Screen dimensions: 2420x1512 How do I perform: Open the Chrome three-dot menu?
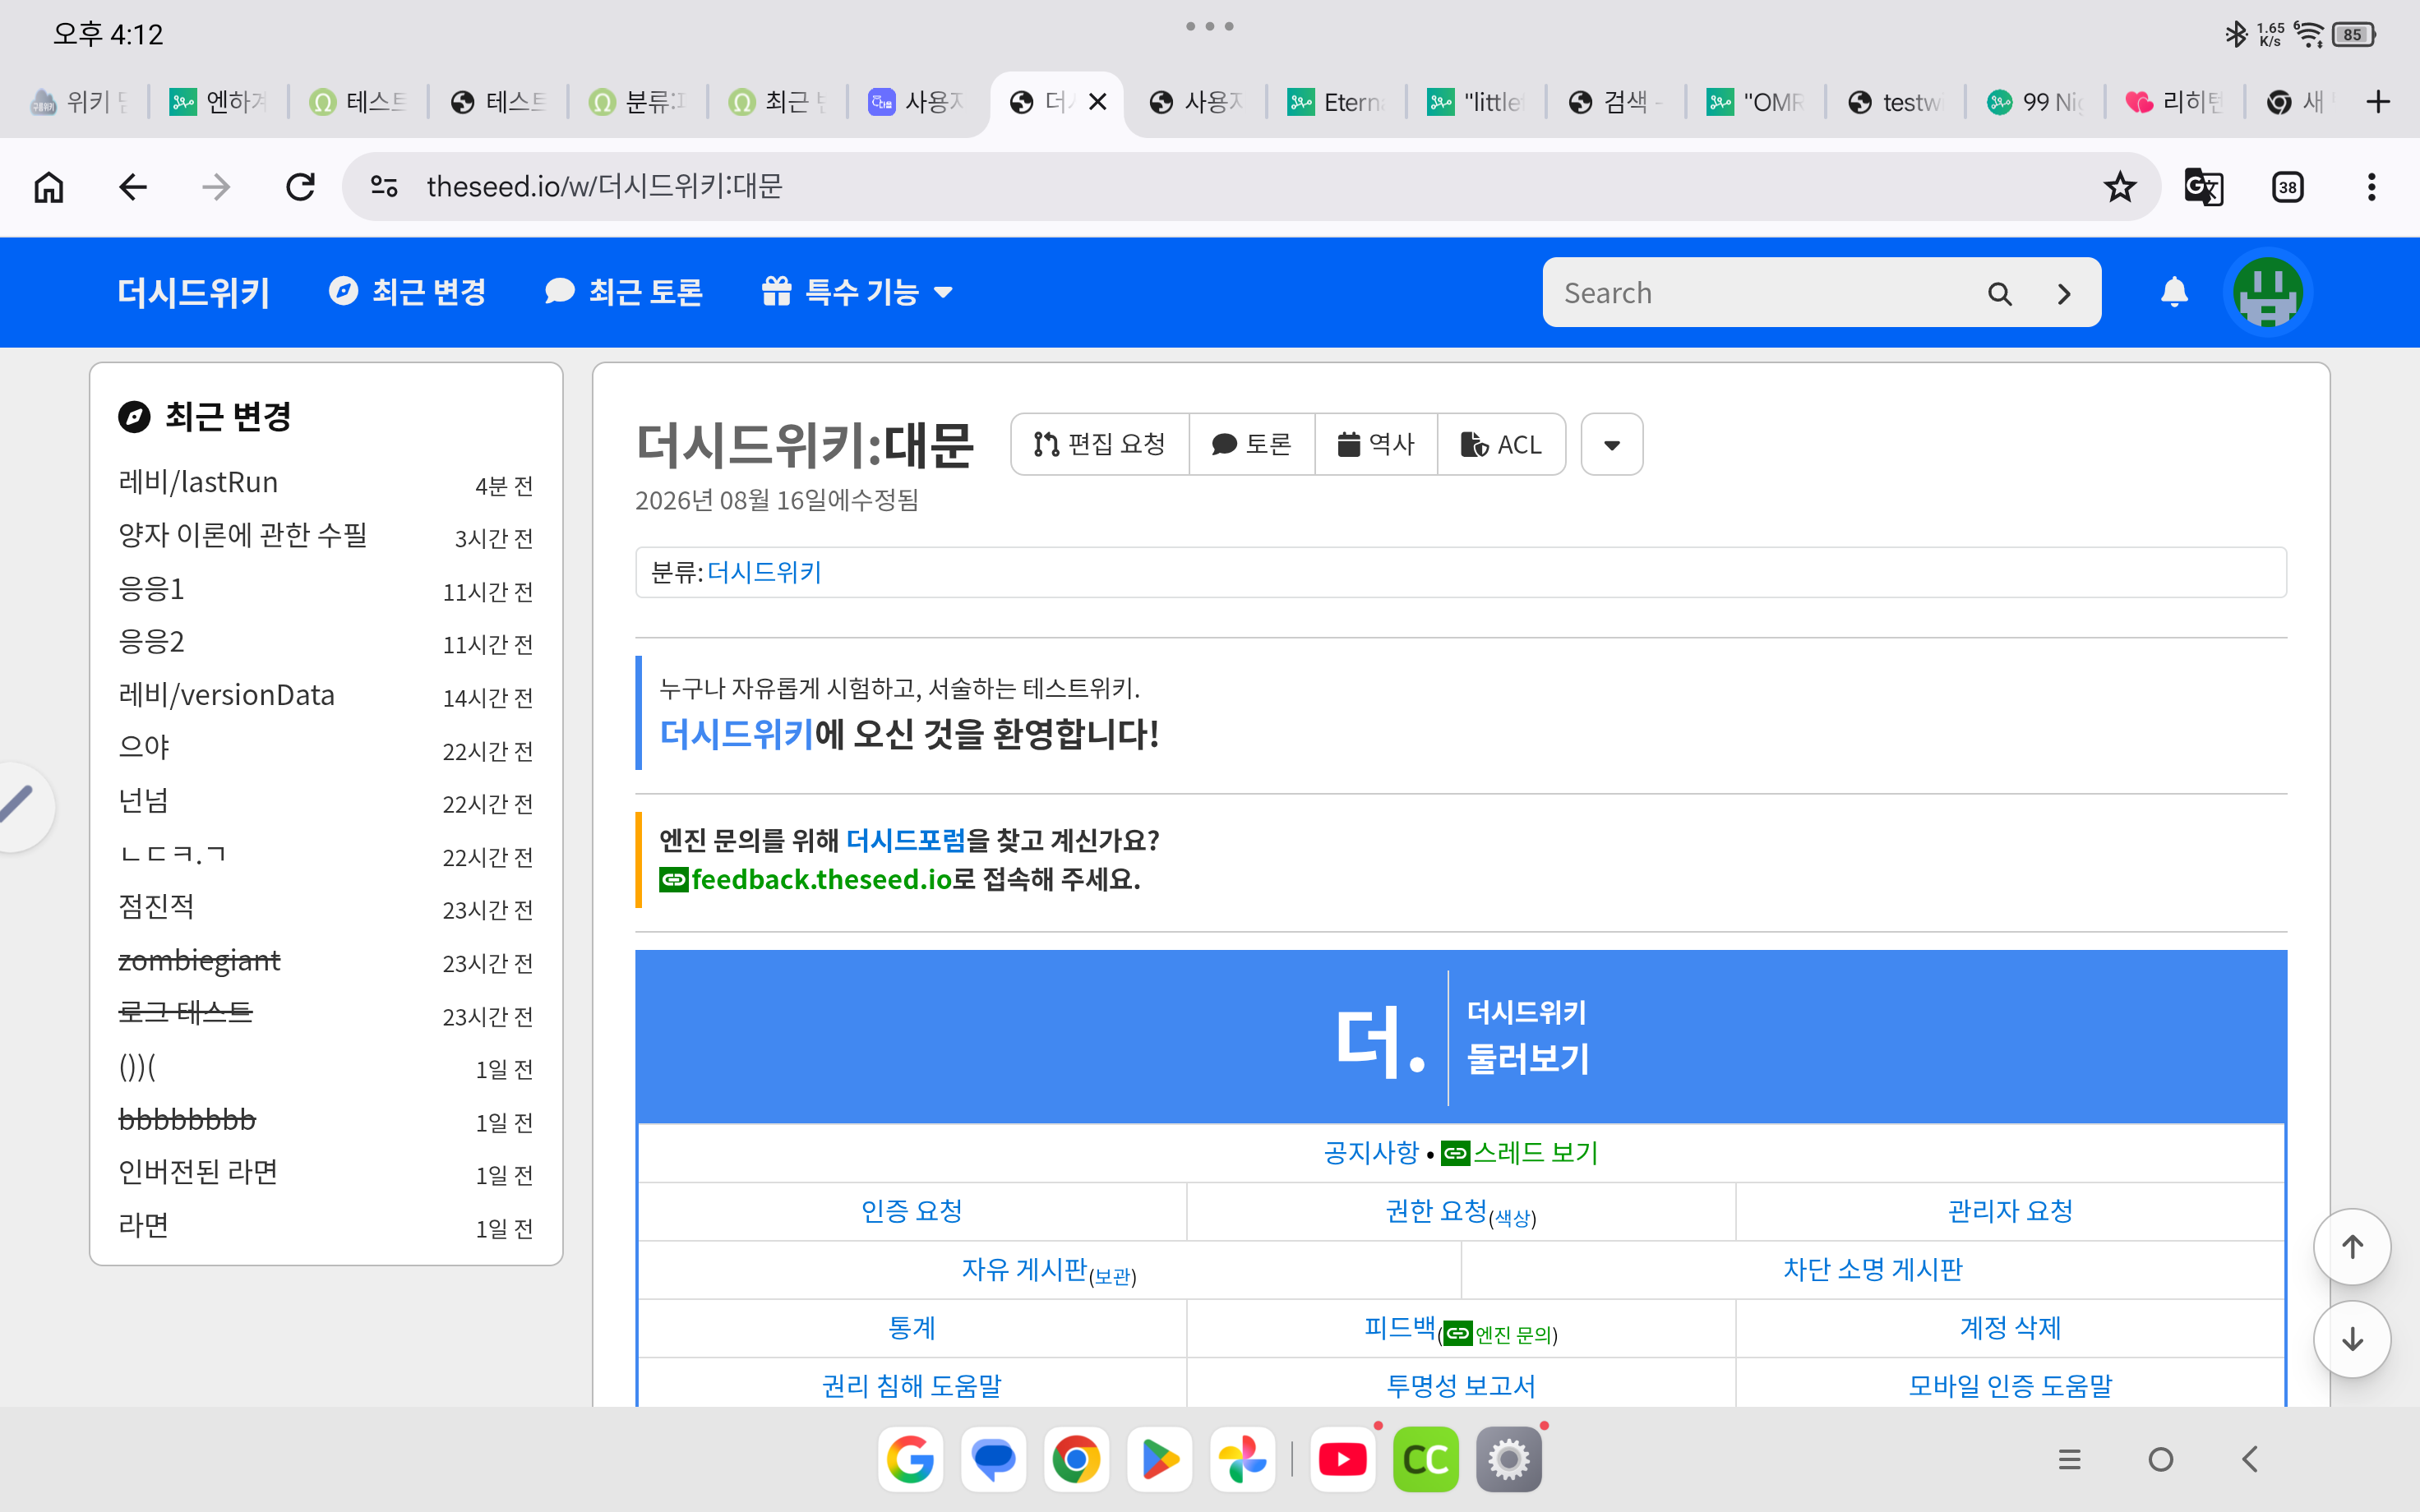(2371, 187)
